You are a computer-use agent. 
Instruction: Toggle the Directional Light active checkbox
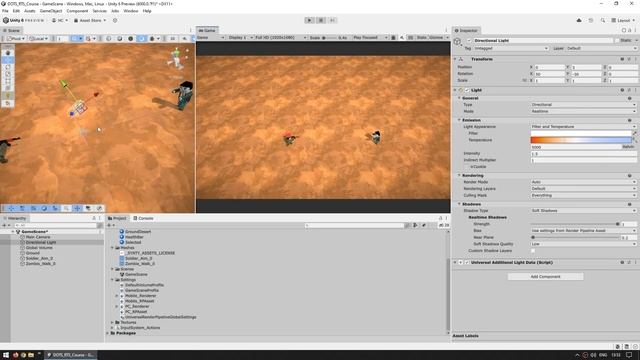[469, 40]
